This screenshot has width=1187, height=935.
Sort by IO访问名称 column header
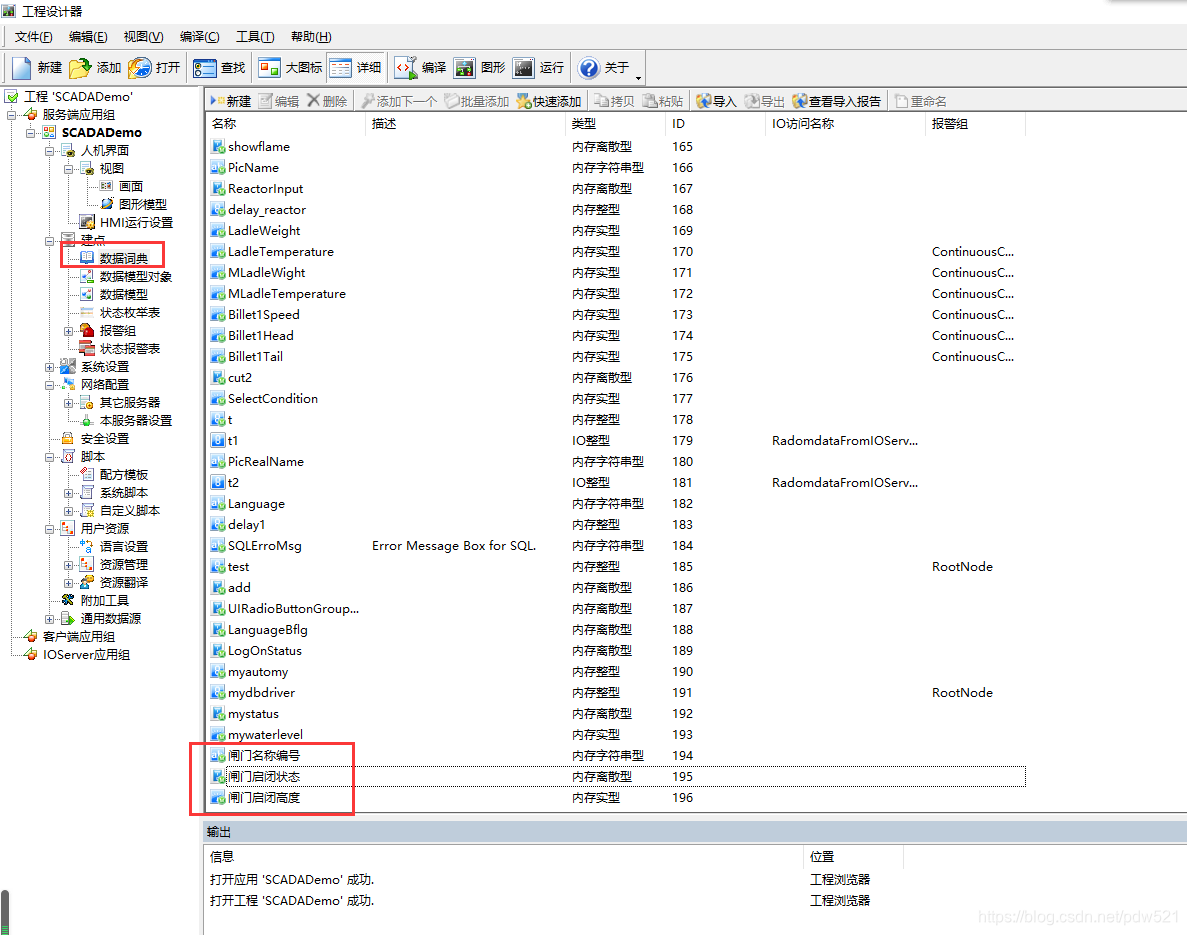pos(845,123)
